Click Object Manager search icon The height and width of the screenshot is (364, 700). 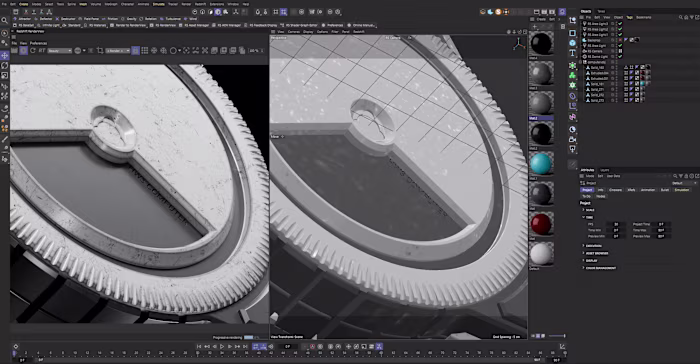(x=680, y=17)
